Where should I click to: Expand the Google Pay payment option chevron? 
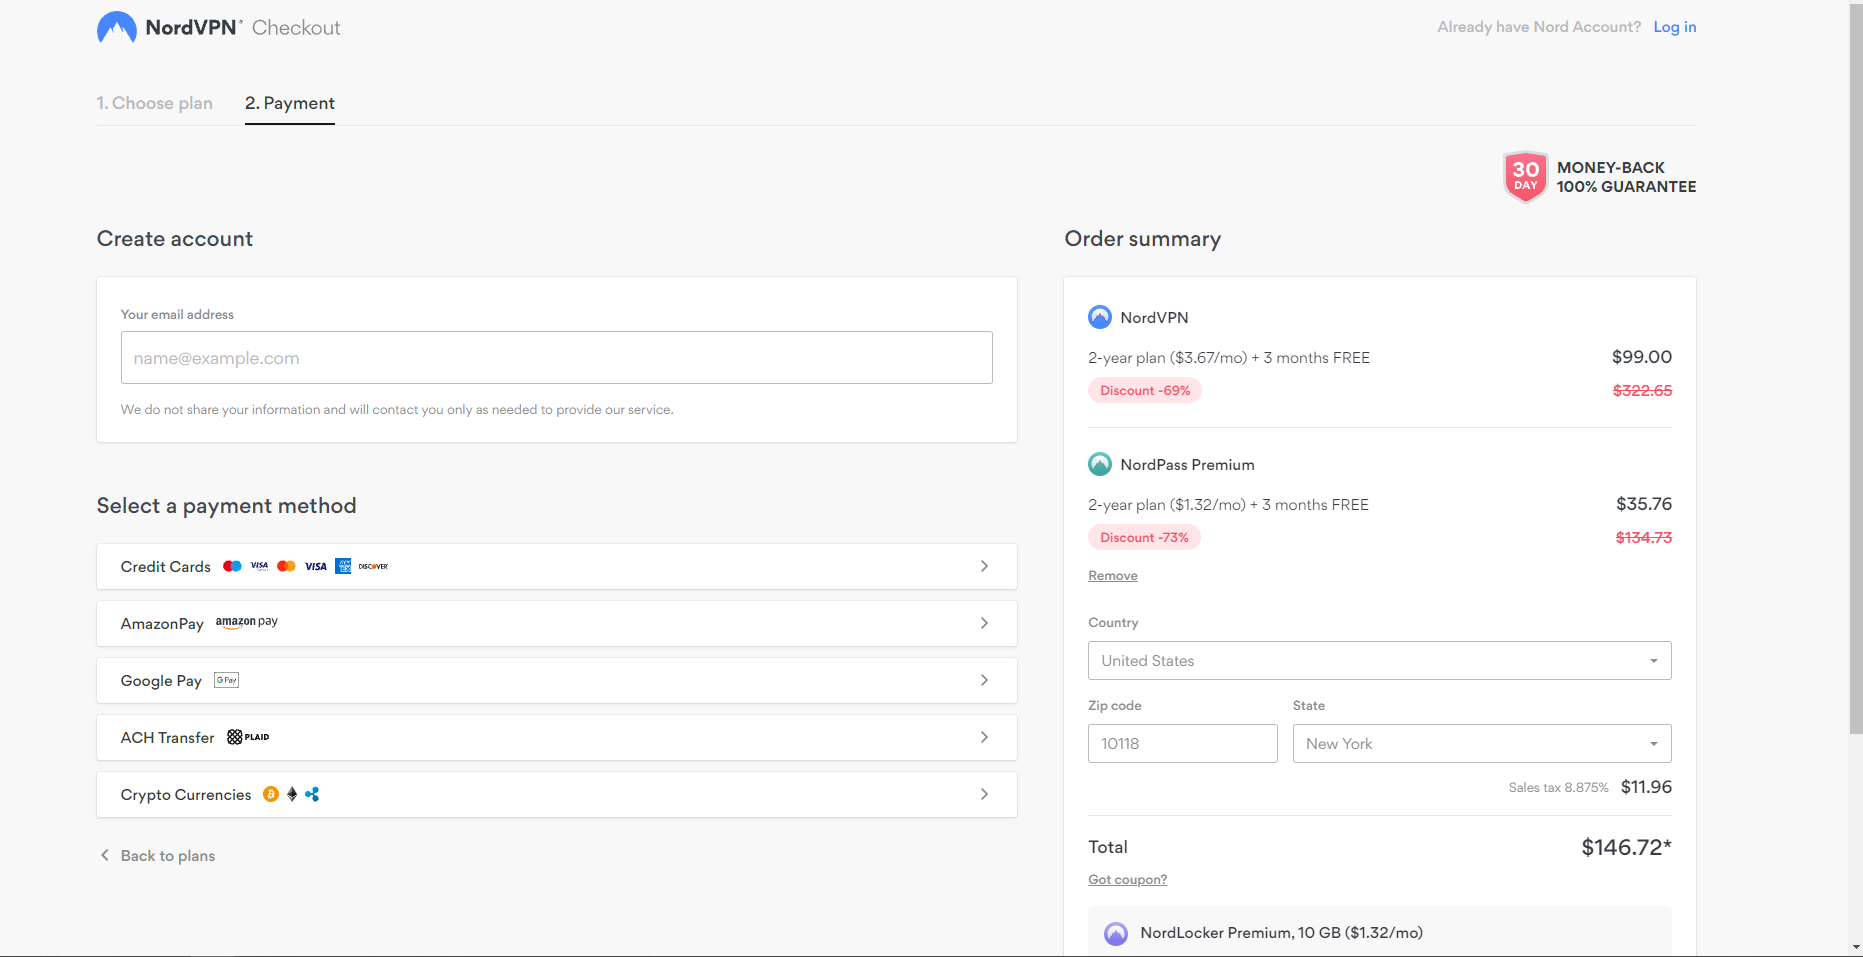pos(984,680)
